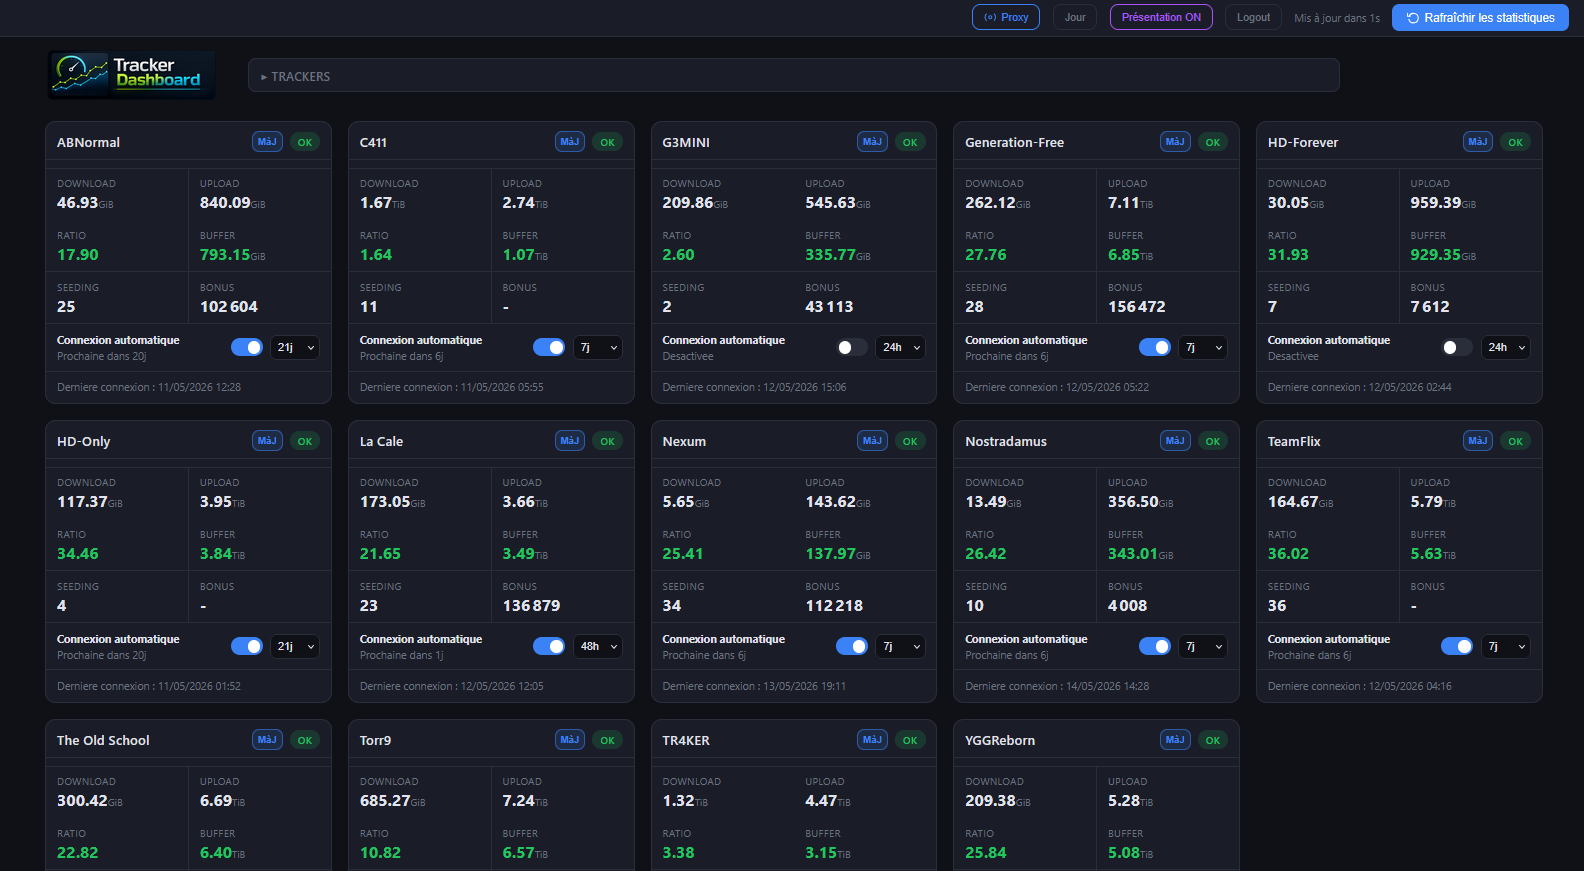Open La Cale 48h interval dropdown
The width and height of the screenshot is (1584, 871).
[598, 646]
